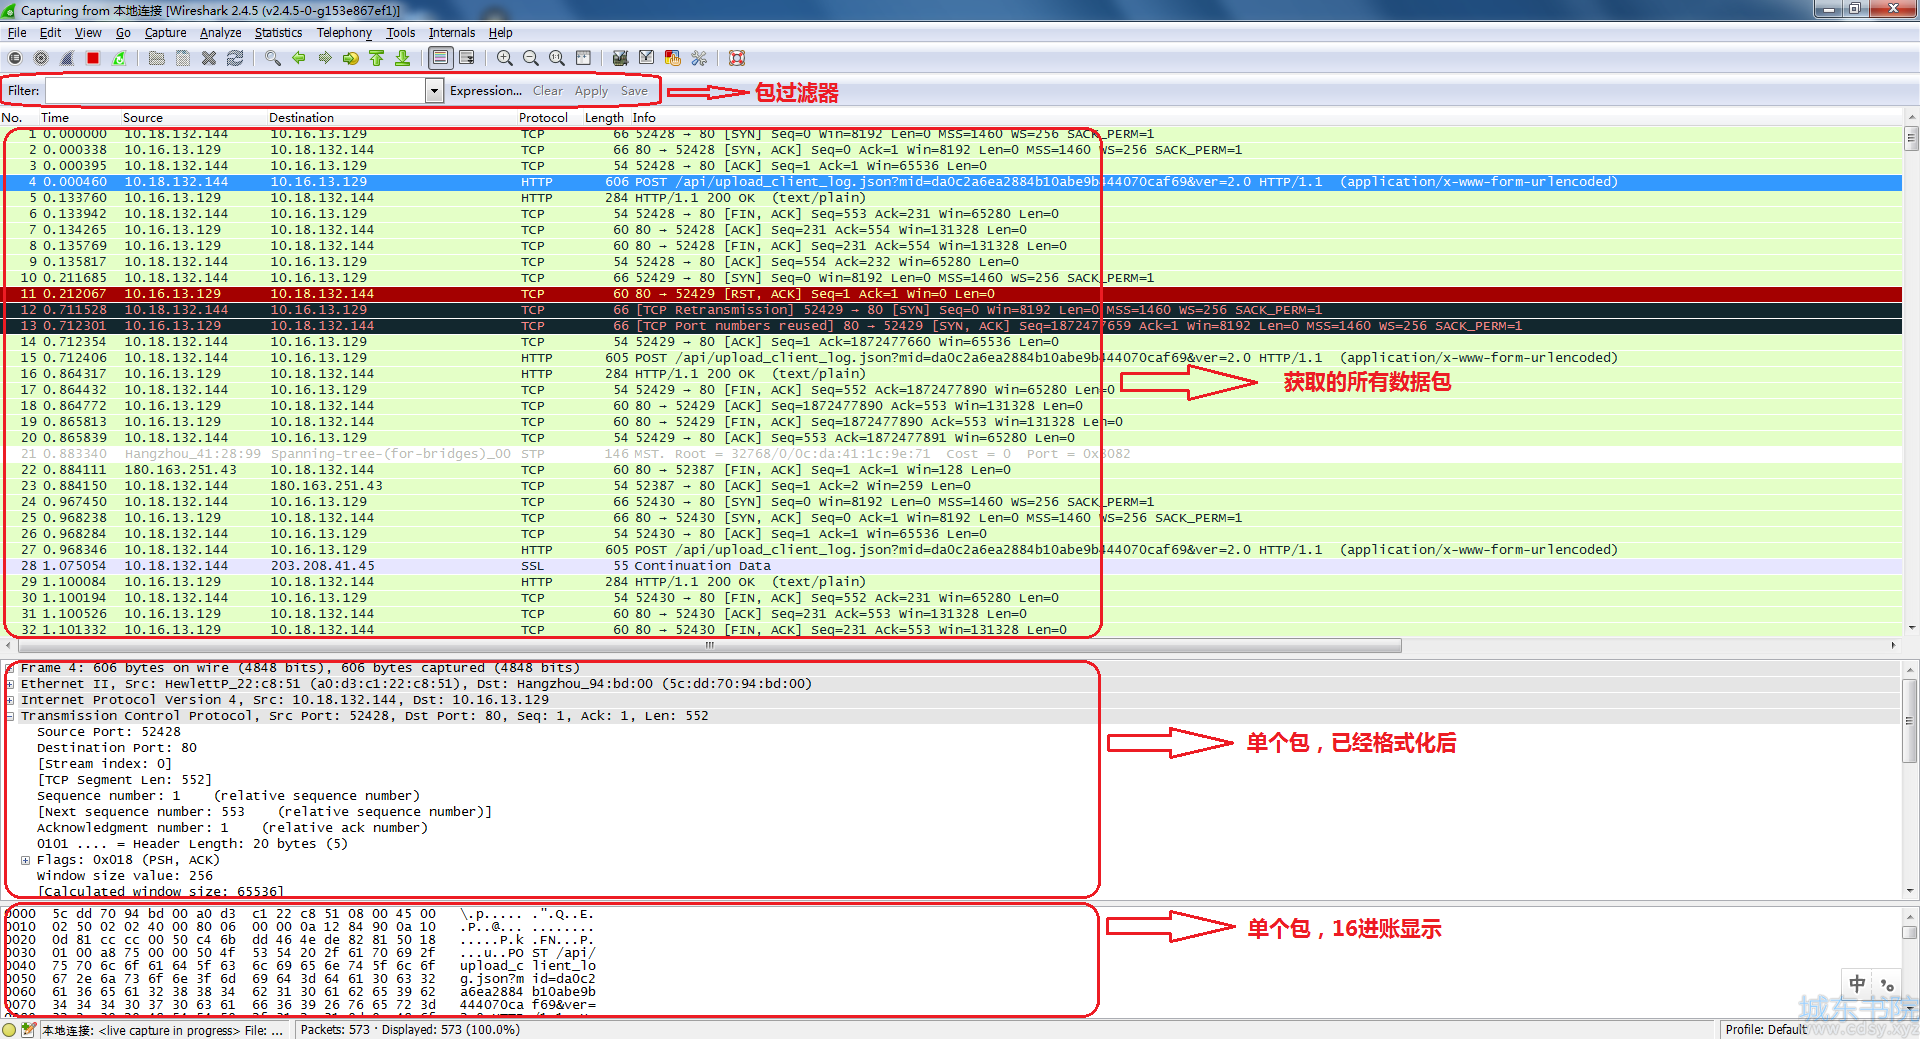Click the packet list vertical scrollbar thumb
This screenshot has width=1920, height=1039.
1911,138
